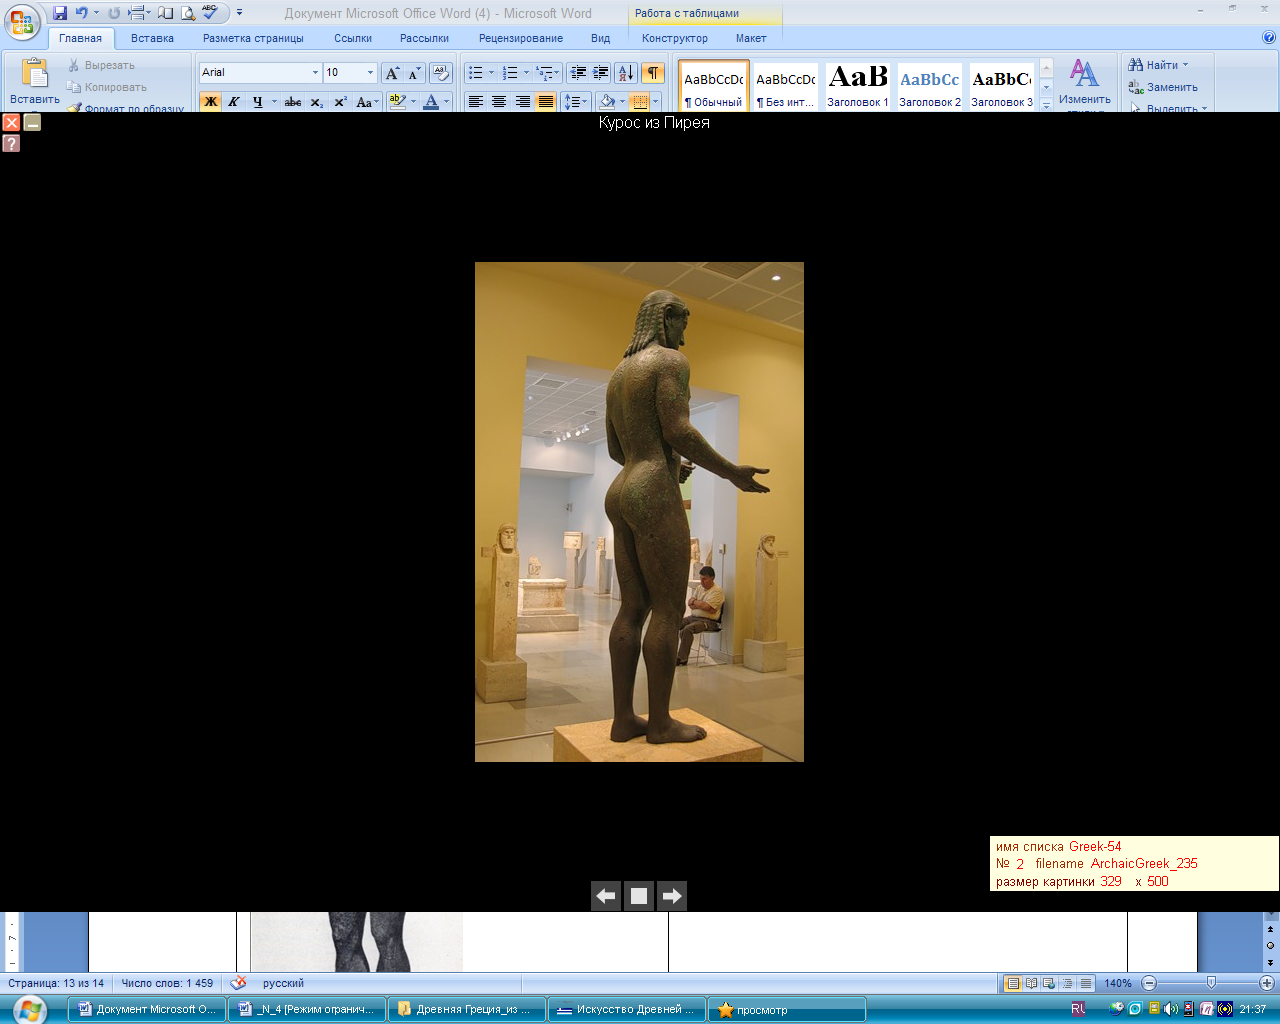This screenshot has height=1024, width=1280.
Task: Open the Конструктор table tools tab
Action: [x=675, y=38]
